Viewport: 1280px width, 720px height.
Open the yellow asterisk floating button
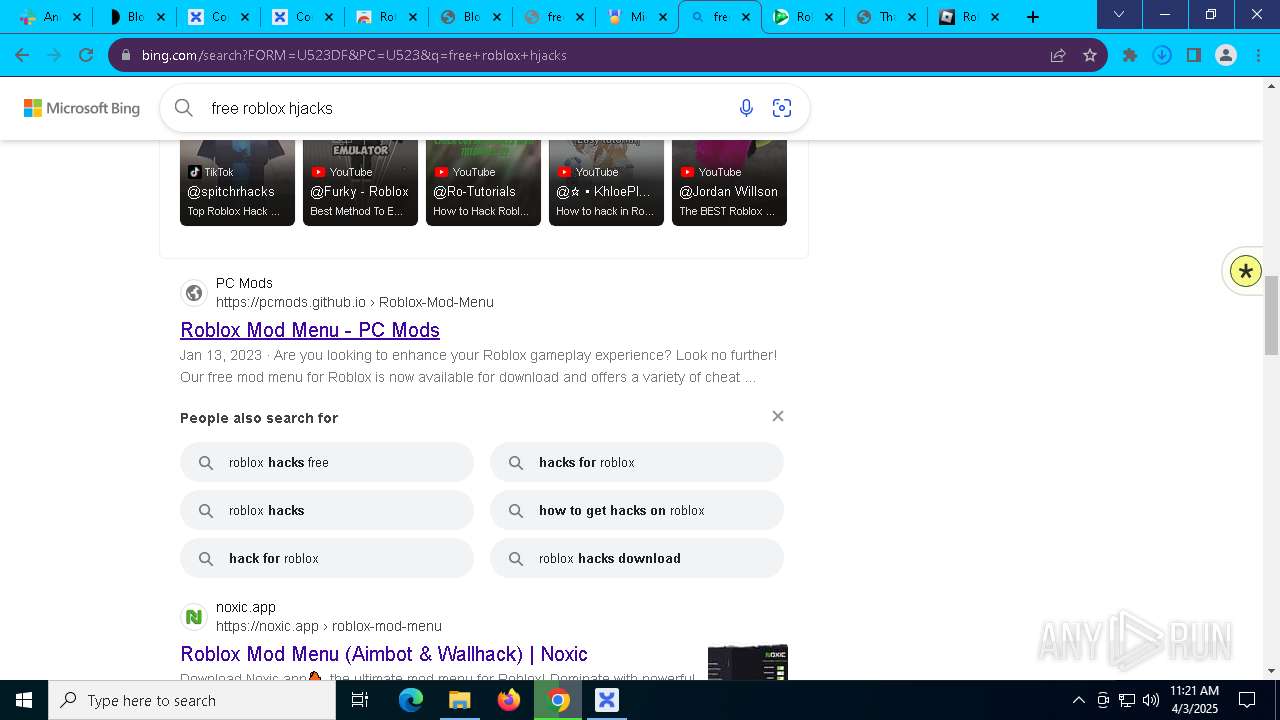click(1246, 271)
